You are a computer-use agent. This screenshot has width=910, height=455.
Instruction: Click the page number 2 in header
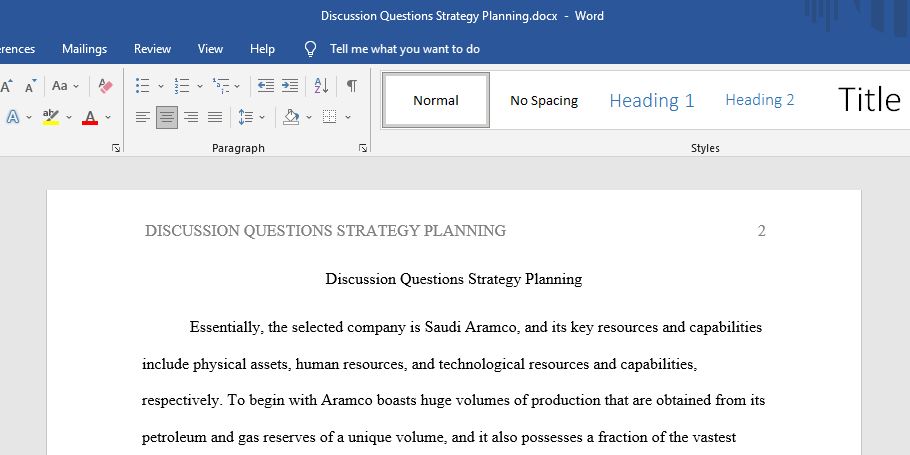coord(761,231)
